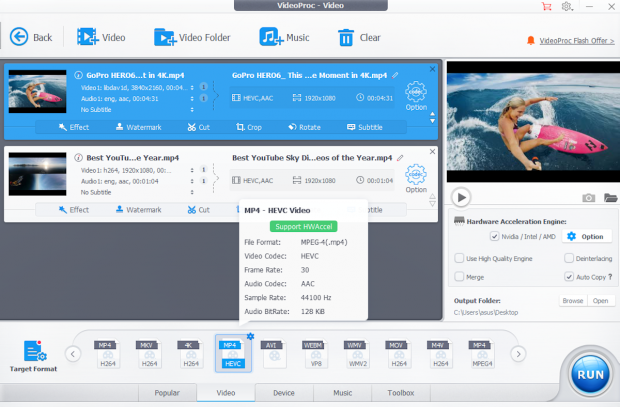Screen dimensions: 620x407
Task: Switch to Music tab
Action: (x=342, y=393)
